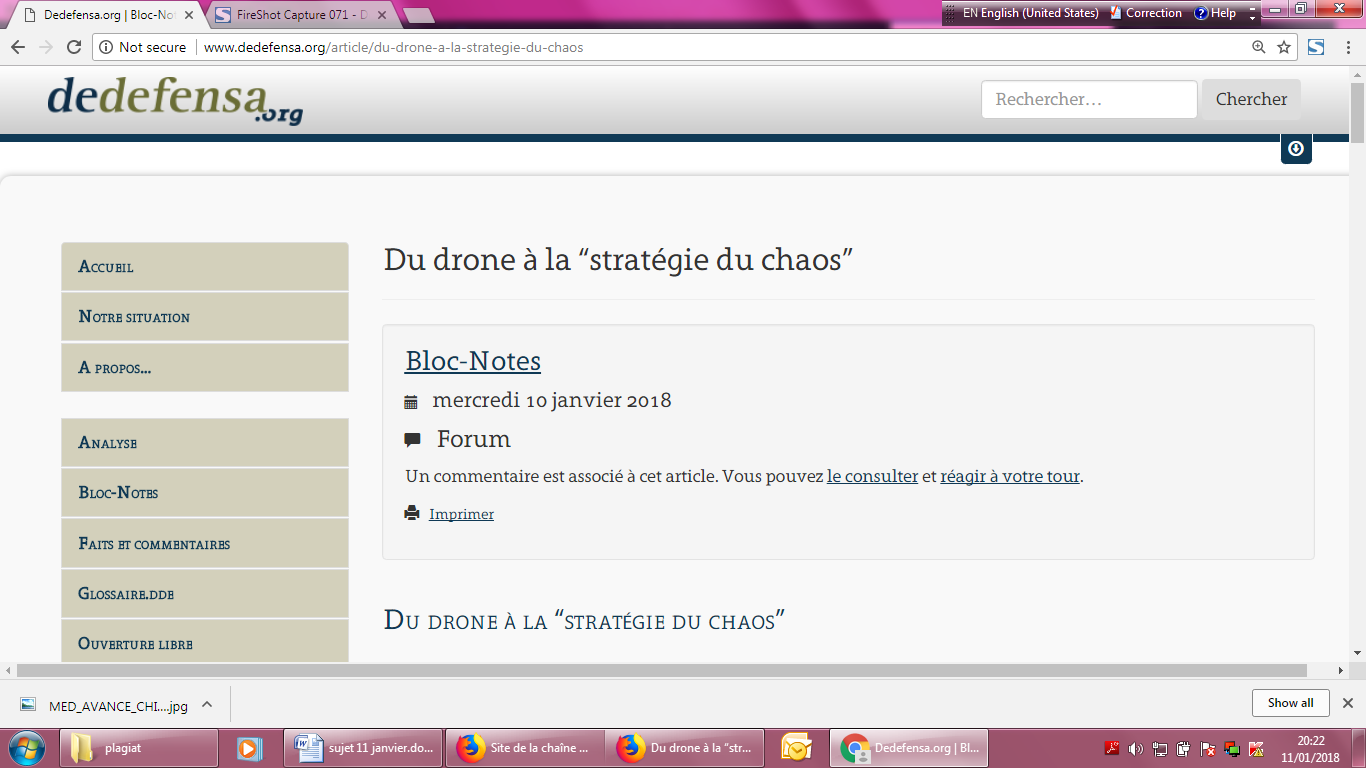Click Show all in the downloads bar
Image resolution: width=1366 pixels, height=768 pixels.
[1290, 702]
